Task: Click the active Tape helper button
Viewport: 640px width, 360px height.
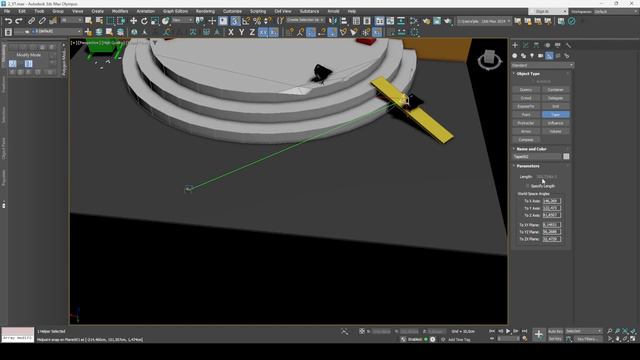Action: (556, 115)
